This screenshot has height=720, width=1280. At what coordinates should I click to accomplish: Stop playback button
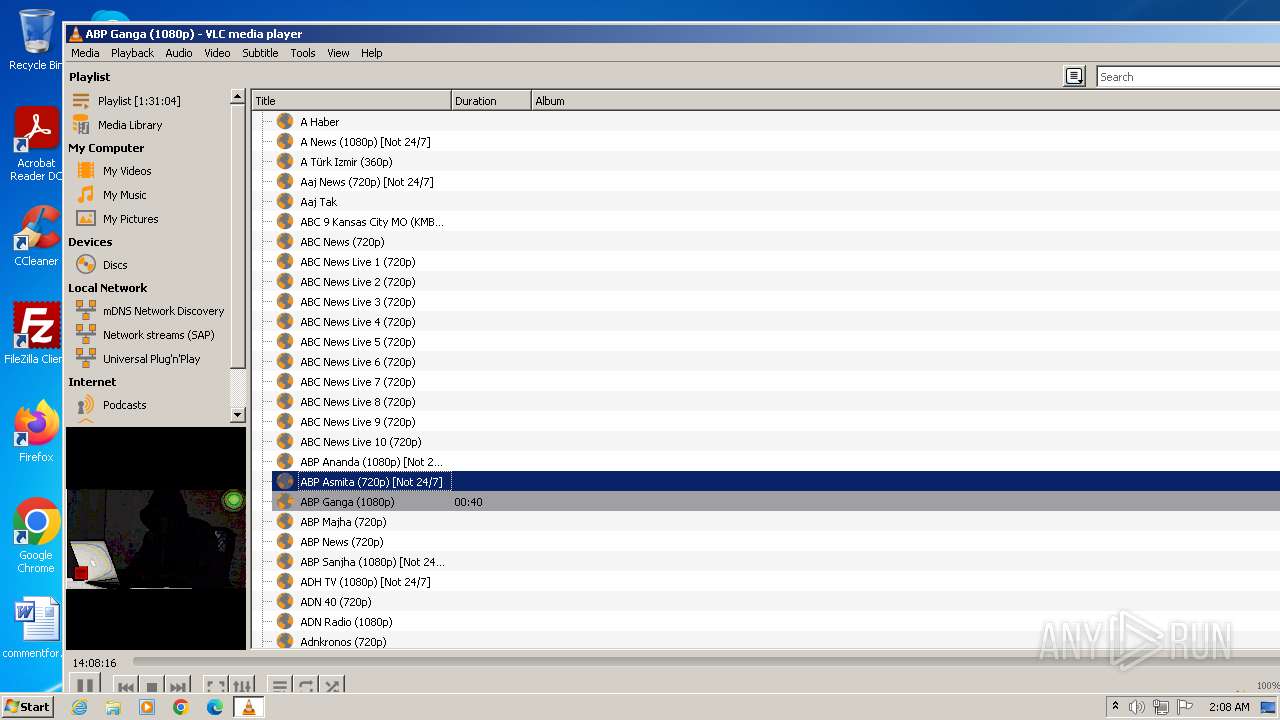click(x=152, y=686)
